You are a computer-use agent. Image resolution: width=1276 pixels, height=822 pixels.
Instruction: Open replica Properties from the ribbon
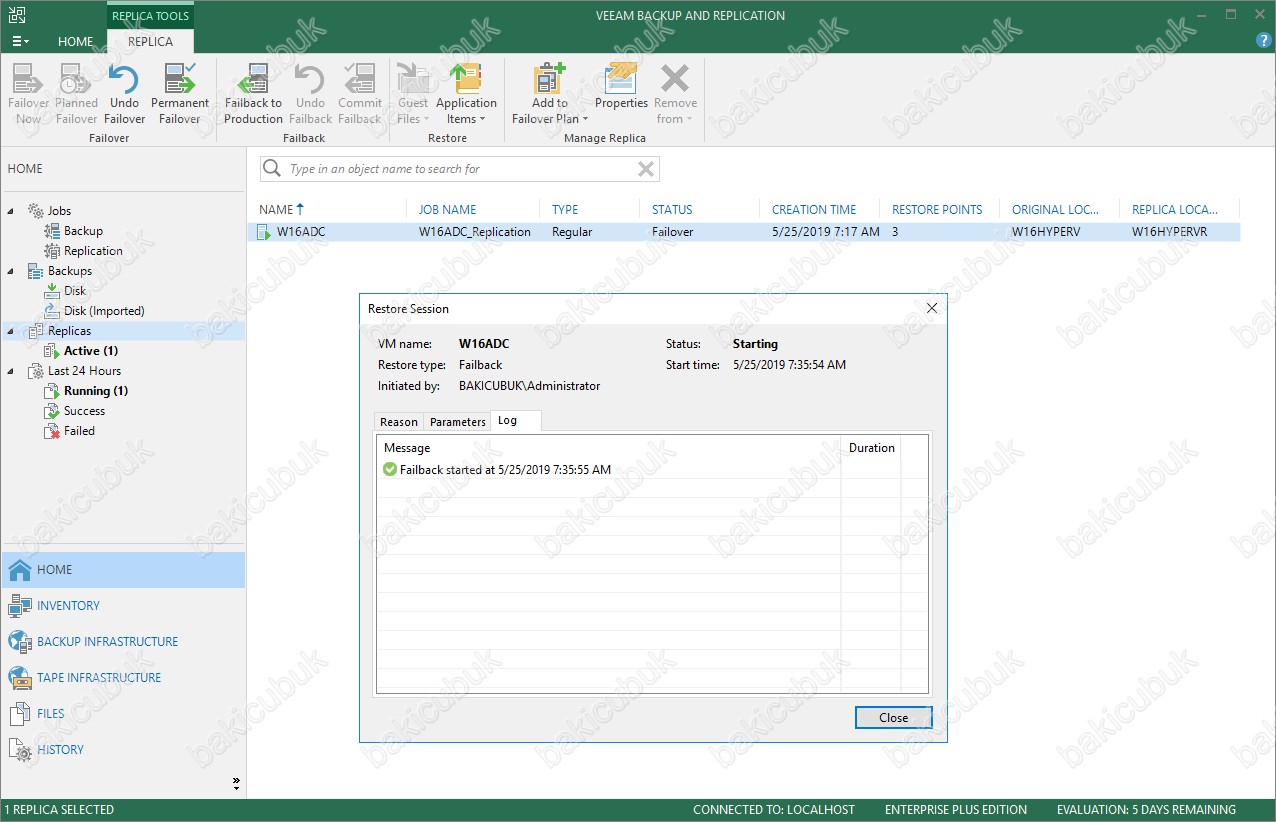coord(621,87)
